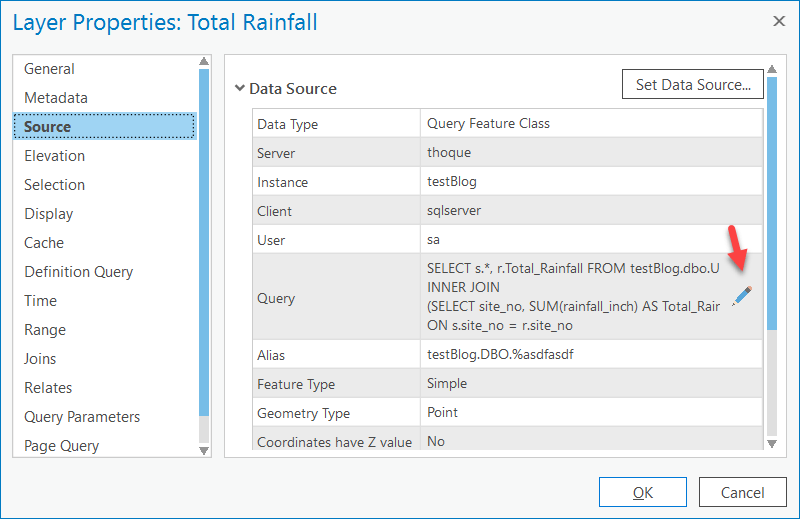
Task: Click the 'Alias' row label
Action: 270,355
